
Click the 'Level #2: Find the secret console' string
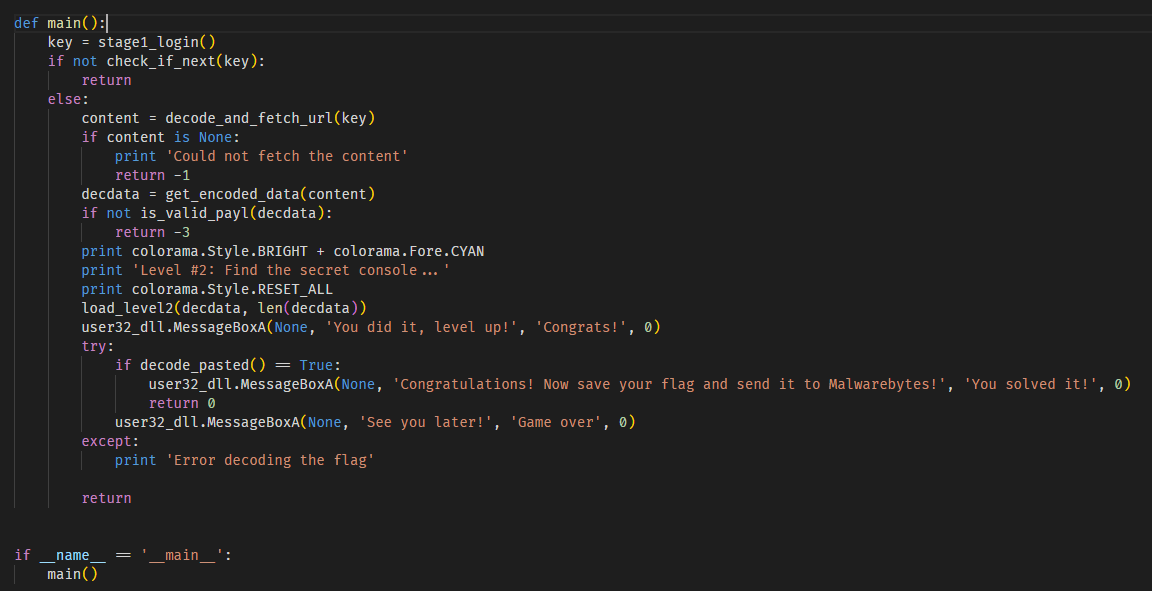(291, 270)
